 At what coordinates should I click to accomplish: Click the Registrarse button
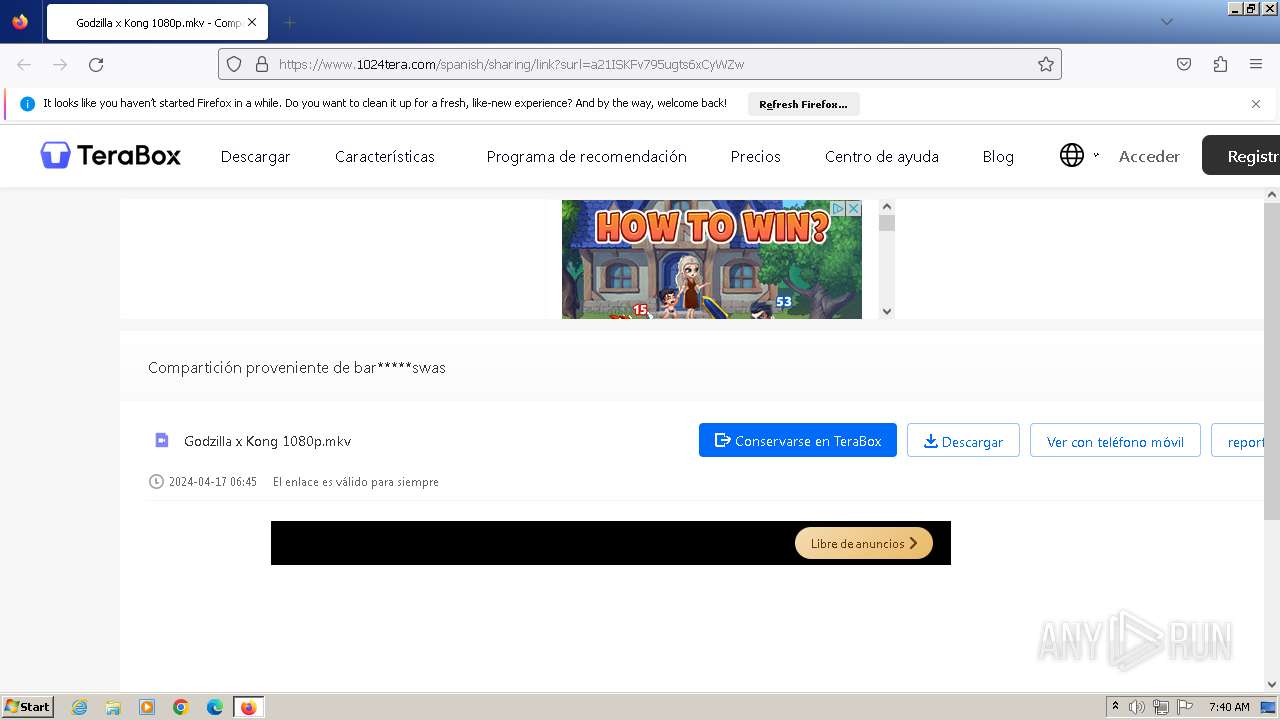coord(1241,155)
